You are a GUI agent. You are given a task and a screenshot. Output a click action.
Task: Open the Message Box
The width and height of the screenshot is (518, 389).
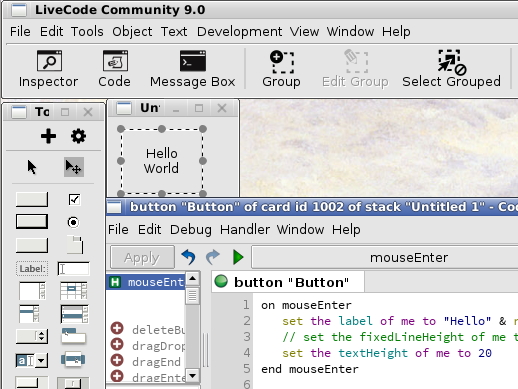193,69
